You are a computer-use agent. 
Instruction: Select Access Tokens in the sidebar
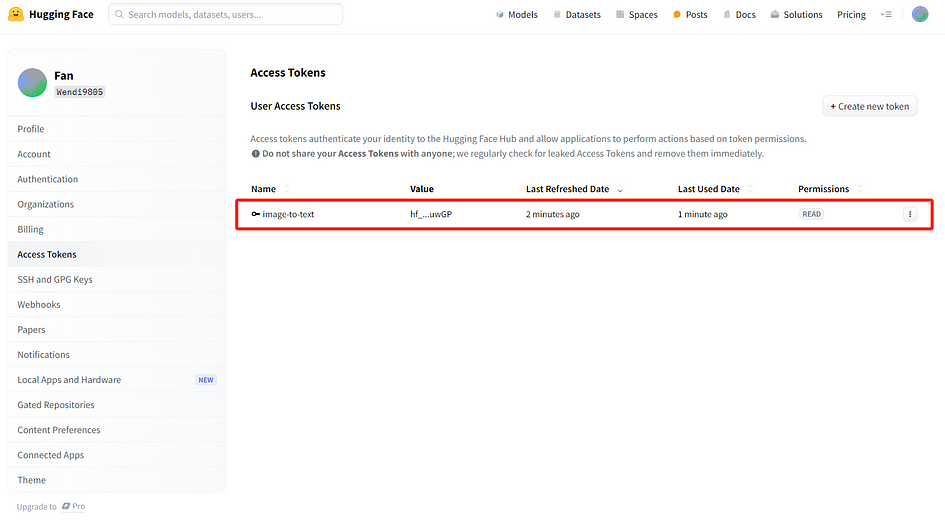click(117, 254)
